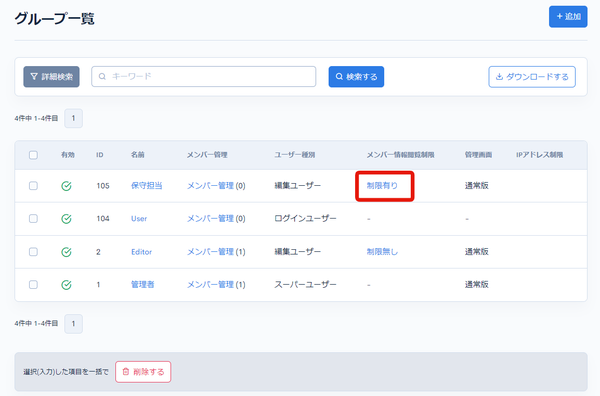The width and height of the screenshot is (600, 396).
Task: Click the 名前 column header
Action: [137, 155]
